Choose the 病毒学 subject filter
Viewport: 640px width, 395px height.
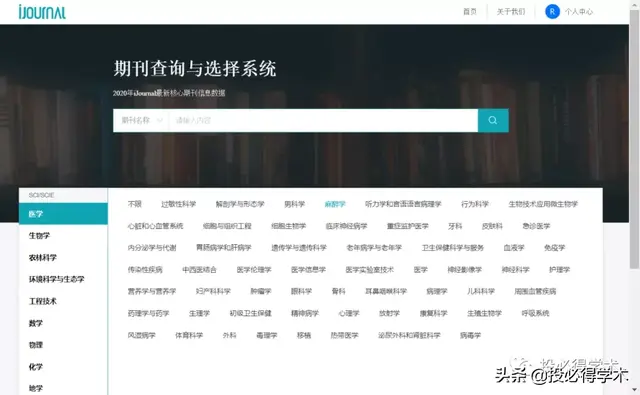470,335
